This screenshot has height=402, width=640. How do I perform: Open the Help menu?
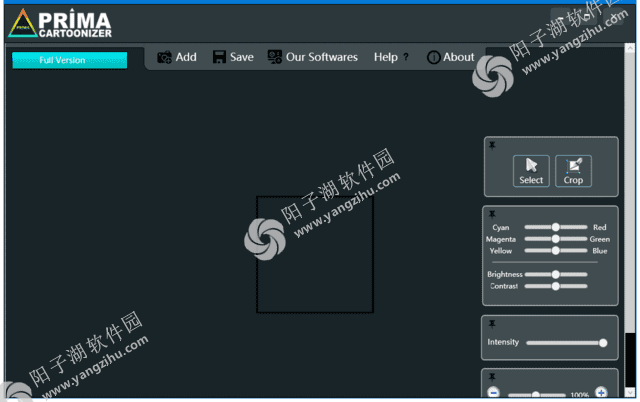click(x=386, y=57)
